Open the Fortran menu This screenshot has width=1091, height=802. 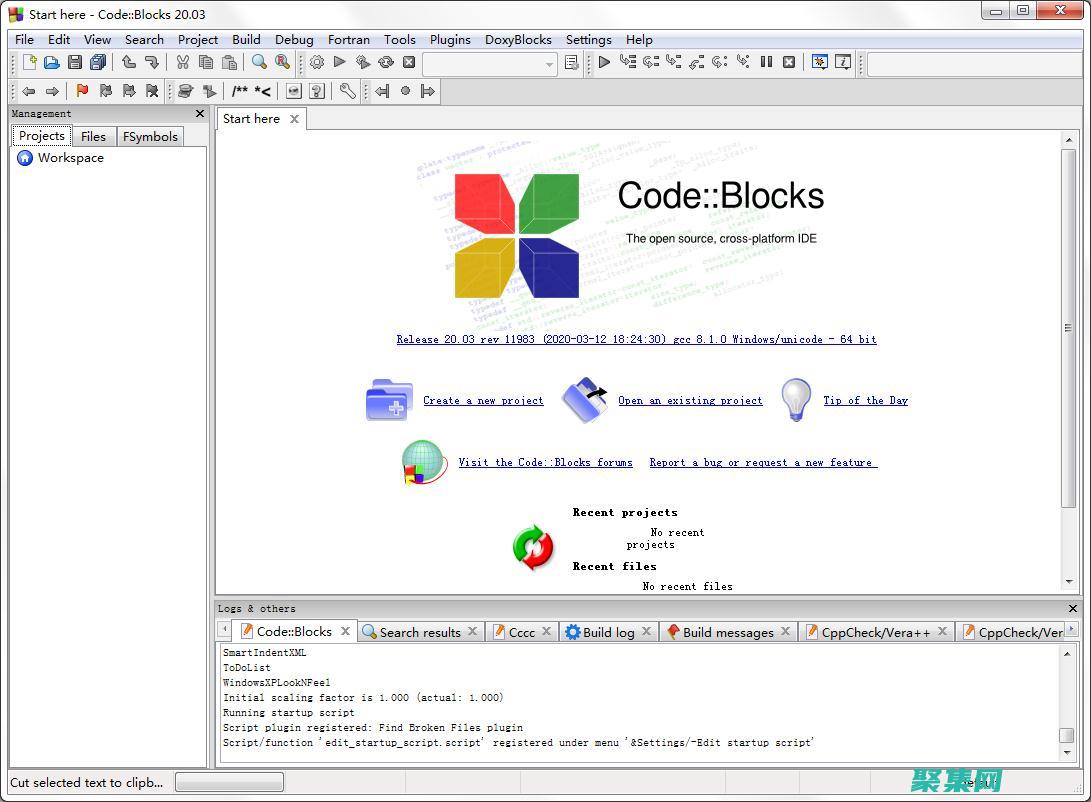coord(349,40)
